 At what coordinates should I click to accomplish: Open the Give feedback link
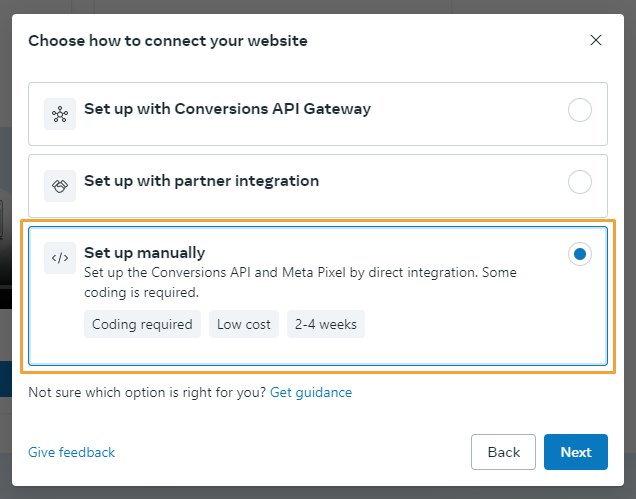click(x=71, y=452)
